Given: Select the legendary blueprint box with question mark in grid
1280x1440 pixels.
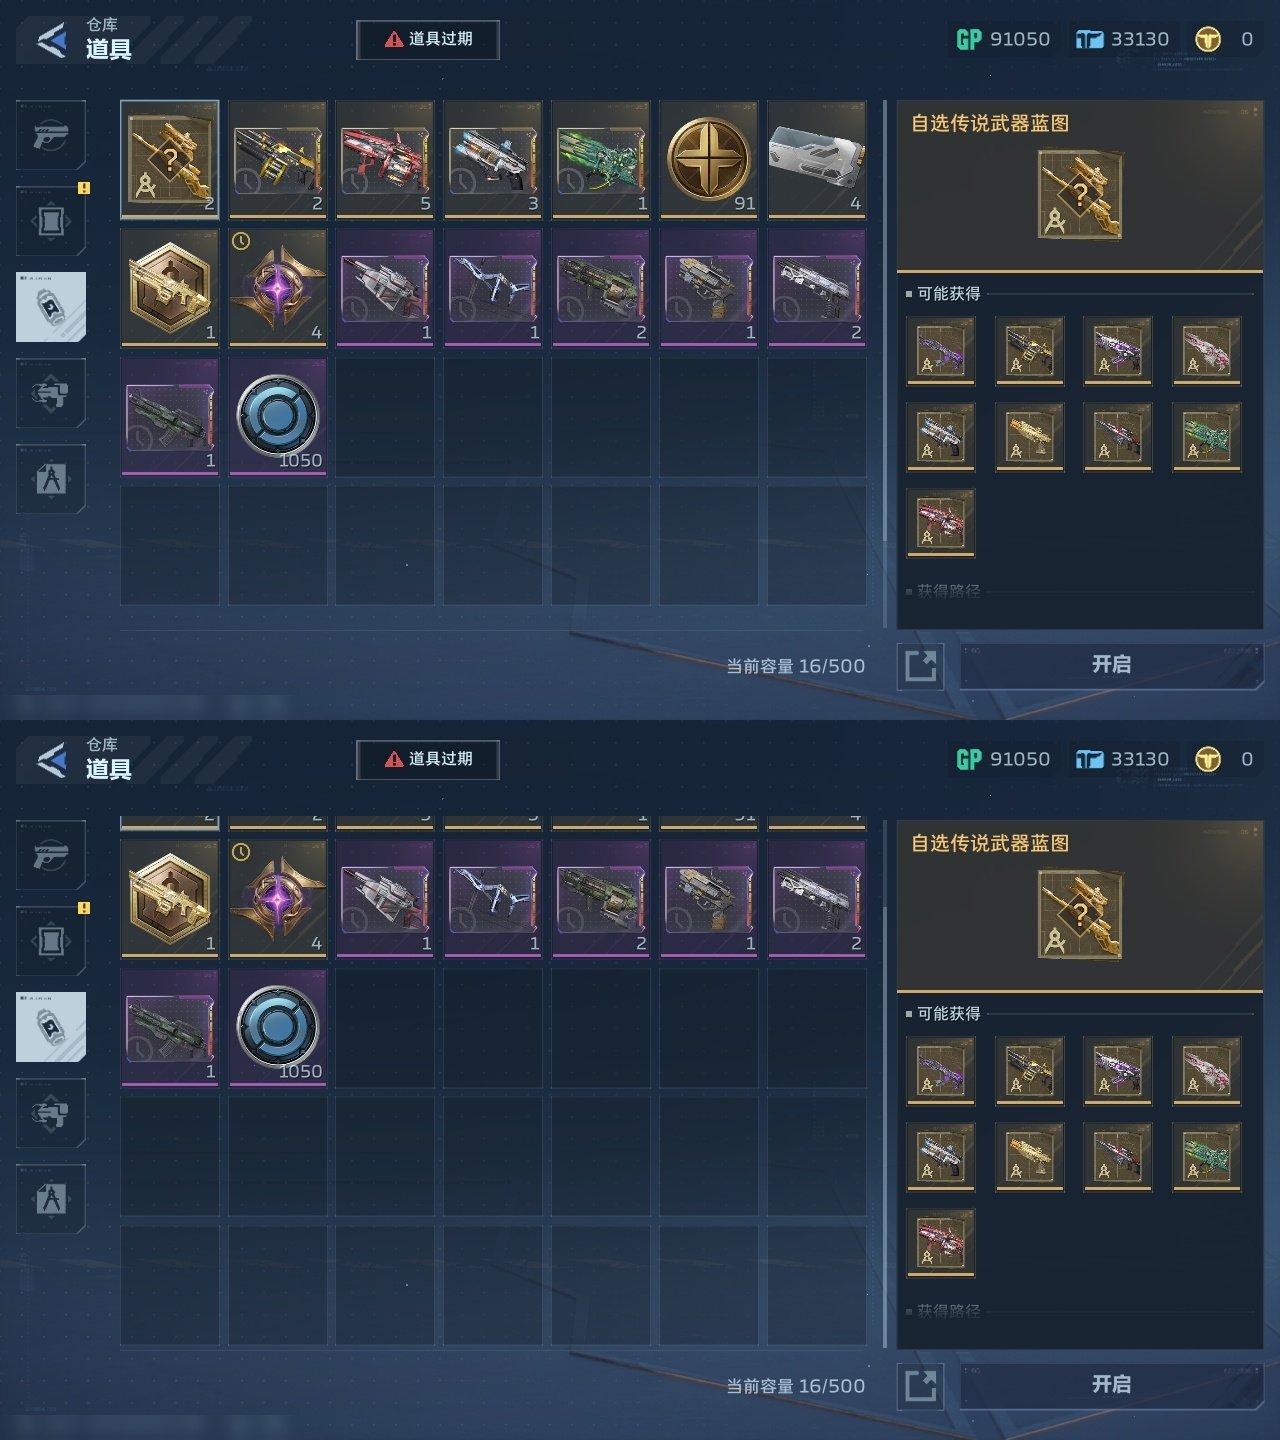Looking at the screenshot, I should coord(170,159).
